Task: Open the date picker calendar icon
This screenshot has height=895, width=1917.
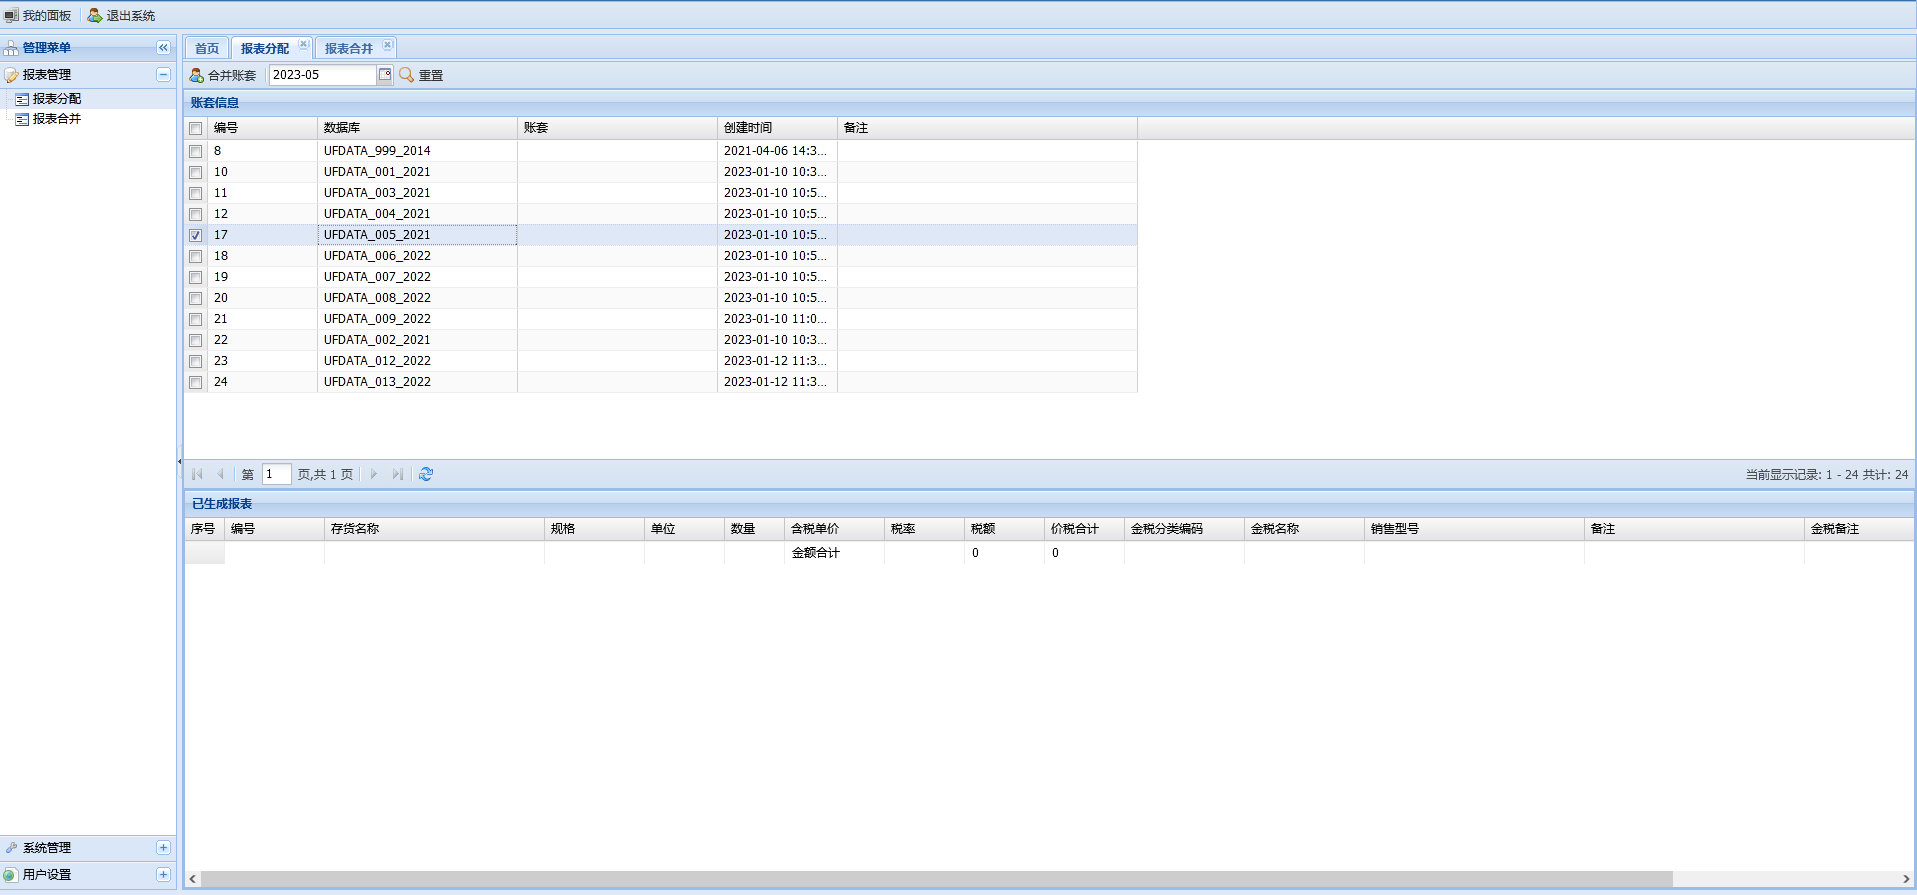Action: click(385, 75)
